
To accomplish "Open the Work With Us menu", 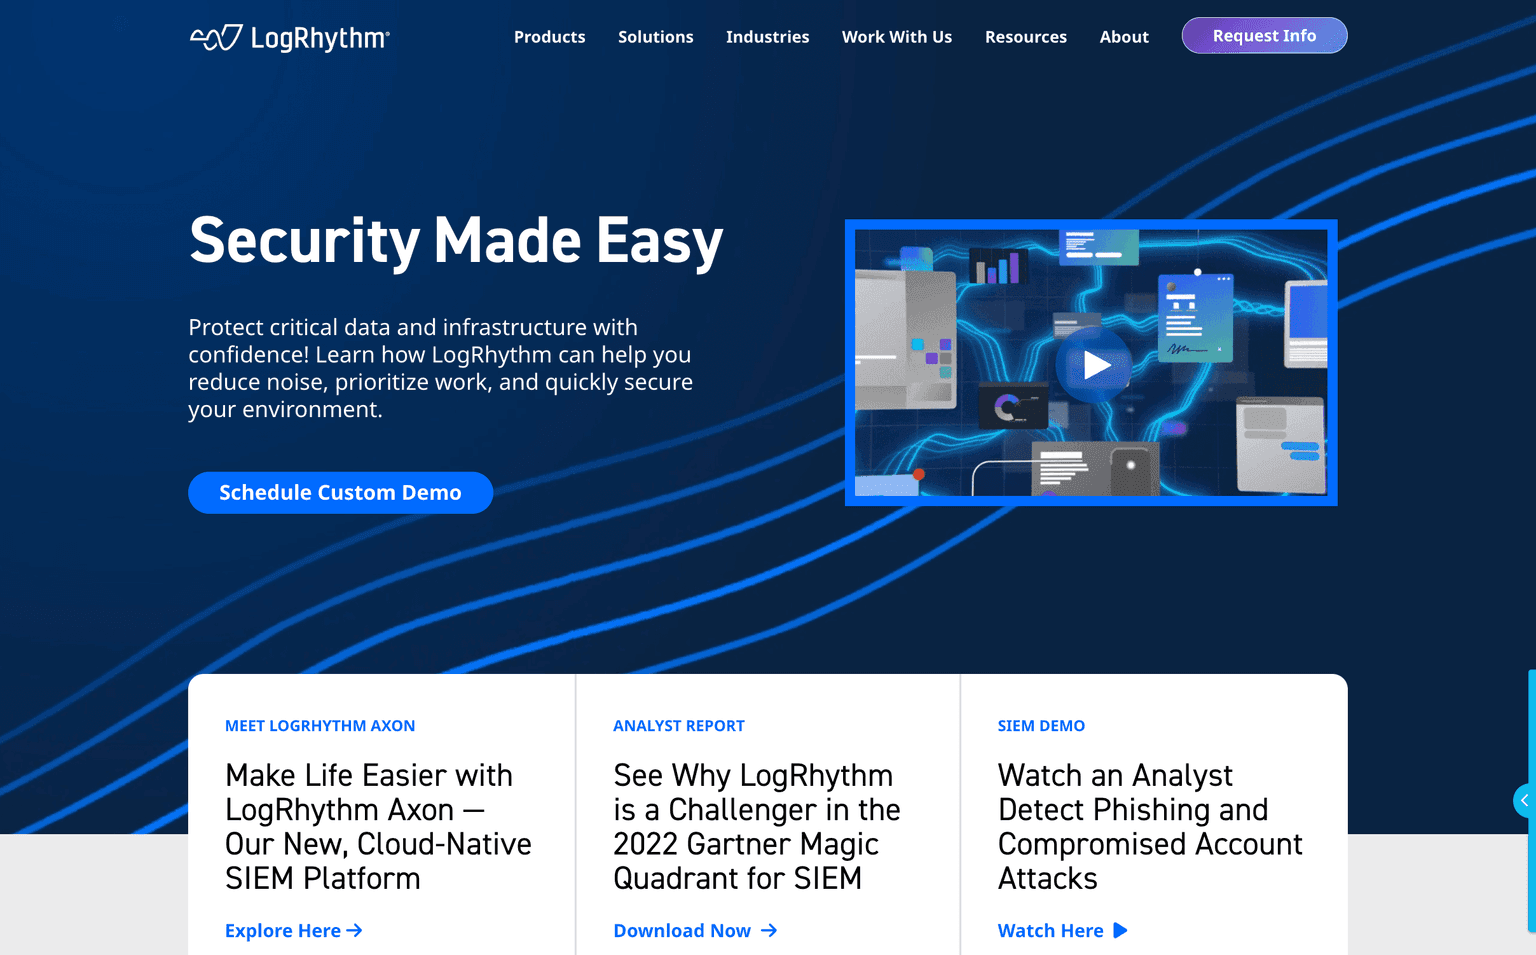I will point(897,37).
